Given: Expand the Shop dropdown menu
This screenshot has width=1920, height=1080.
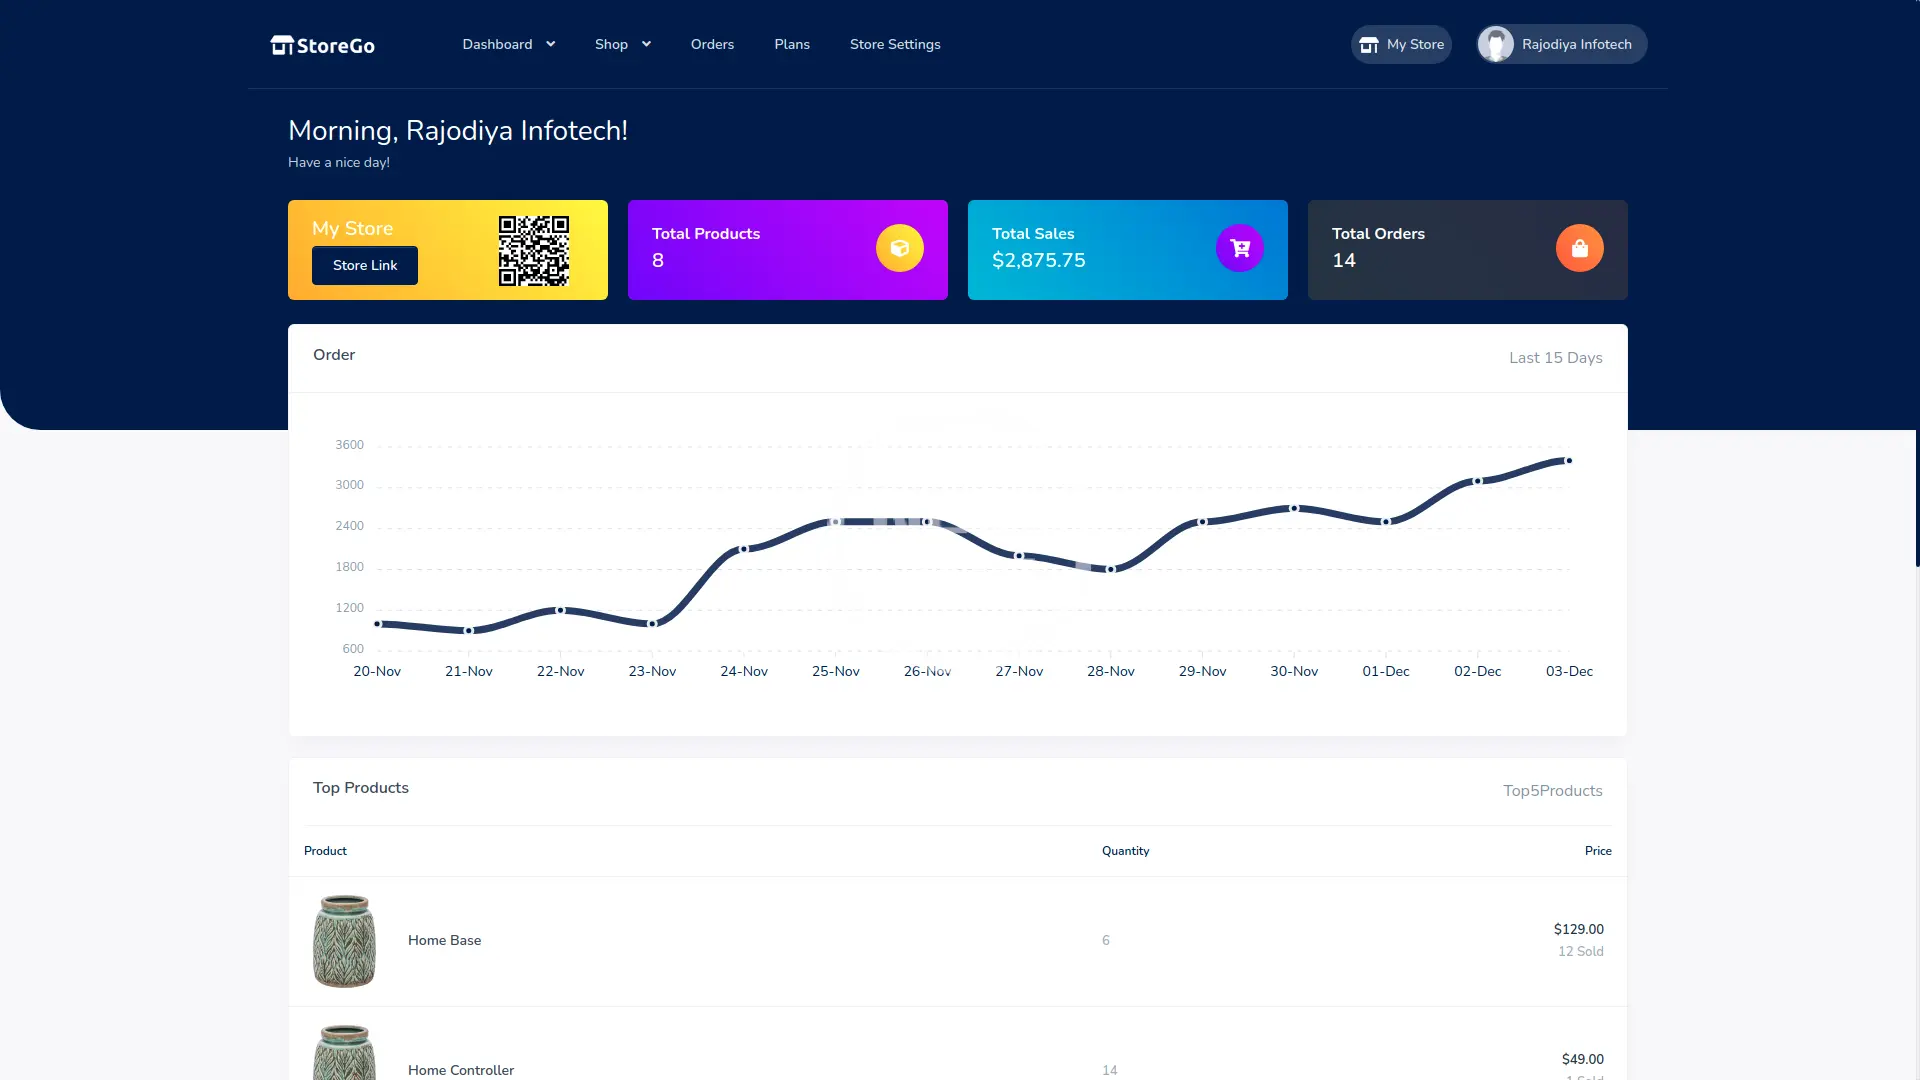Looking at the screenshot, I should (x=622, y=44).
